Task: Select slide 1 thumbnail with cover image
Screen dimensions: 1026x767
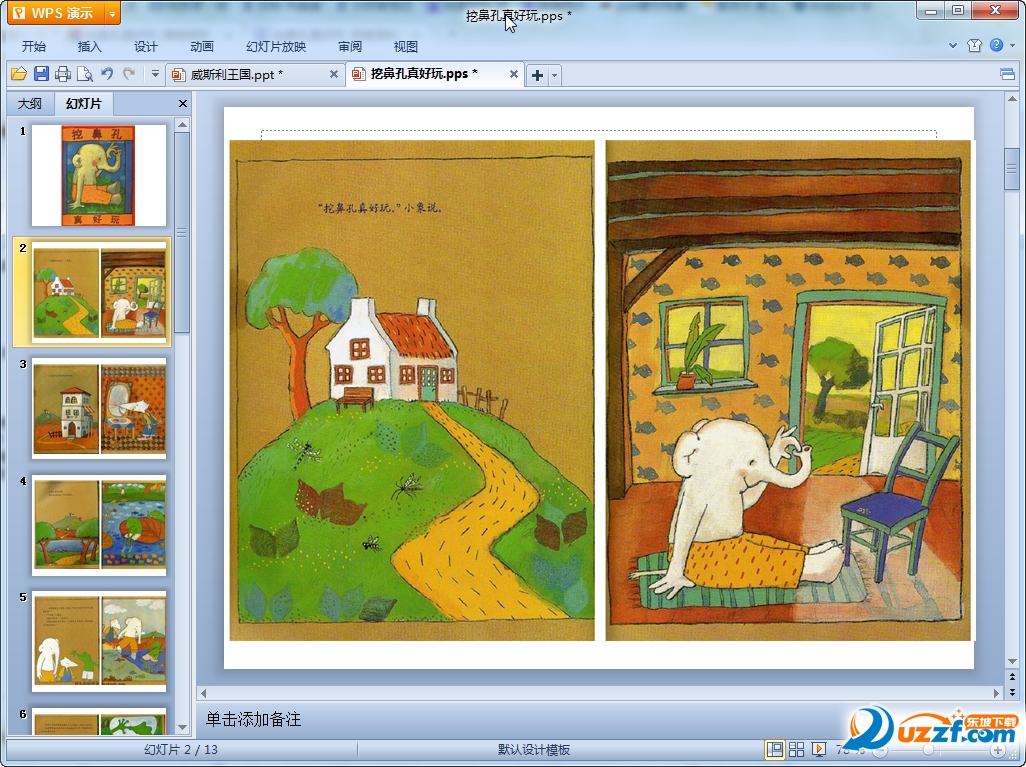Action: (x=99, y=175)
